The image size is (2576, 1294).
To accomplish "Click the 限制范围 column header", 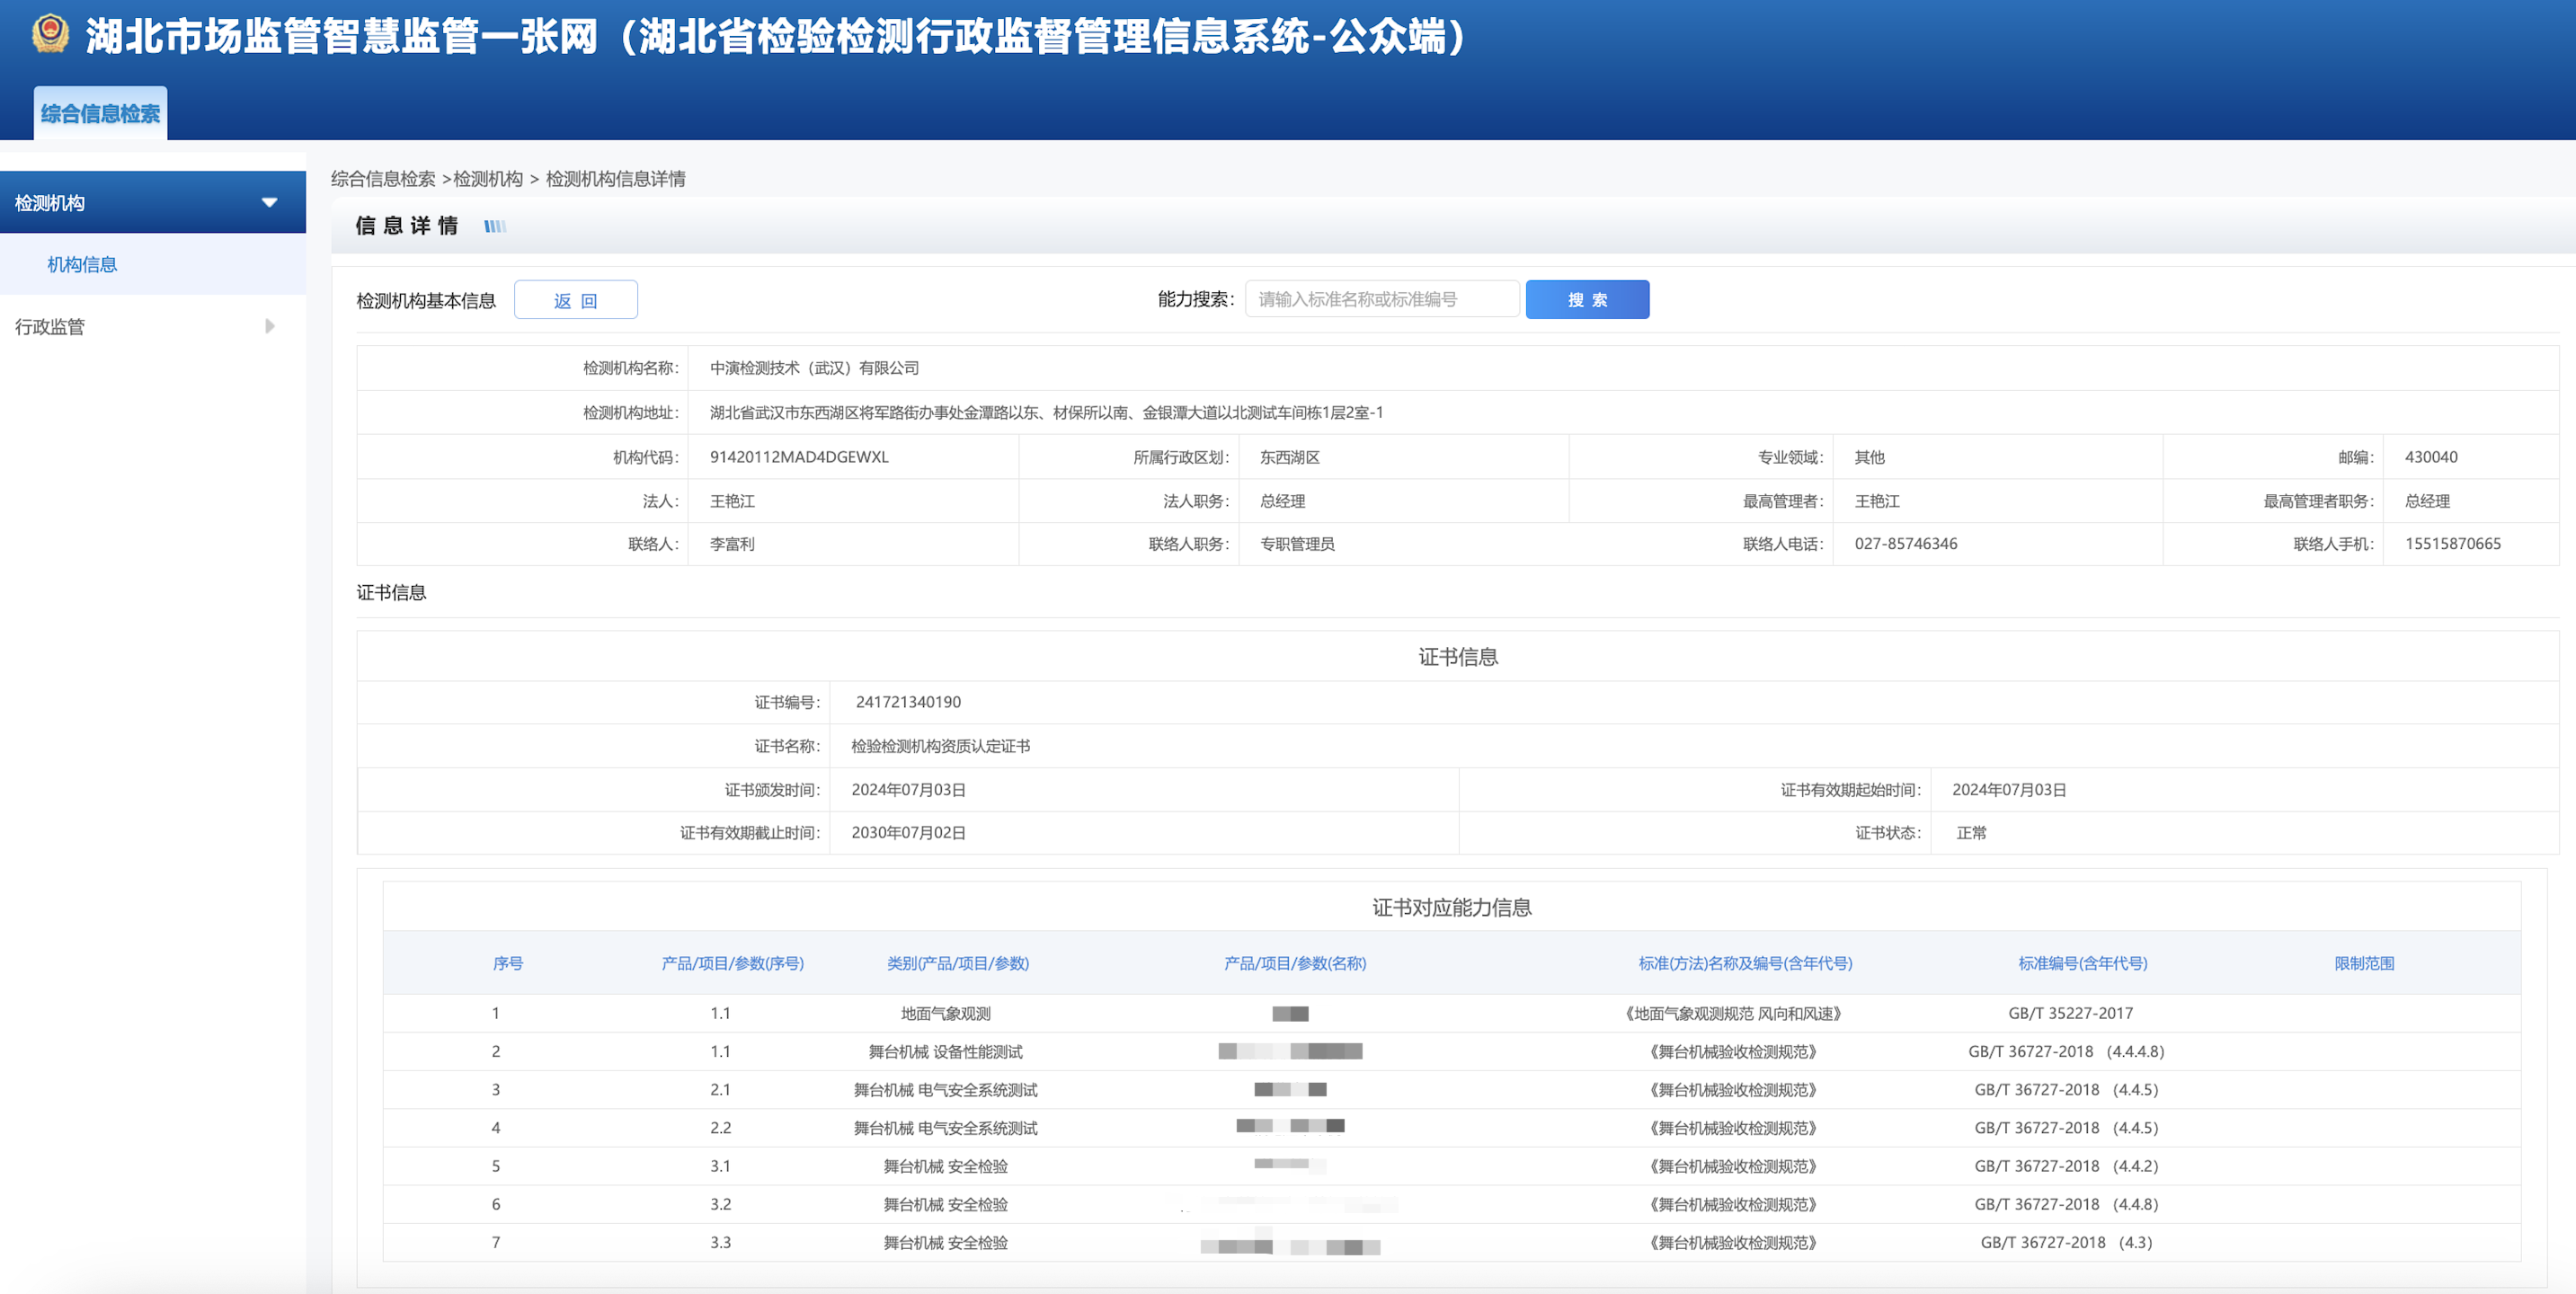I will click(x=2363, y=963).
